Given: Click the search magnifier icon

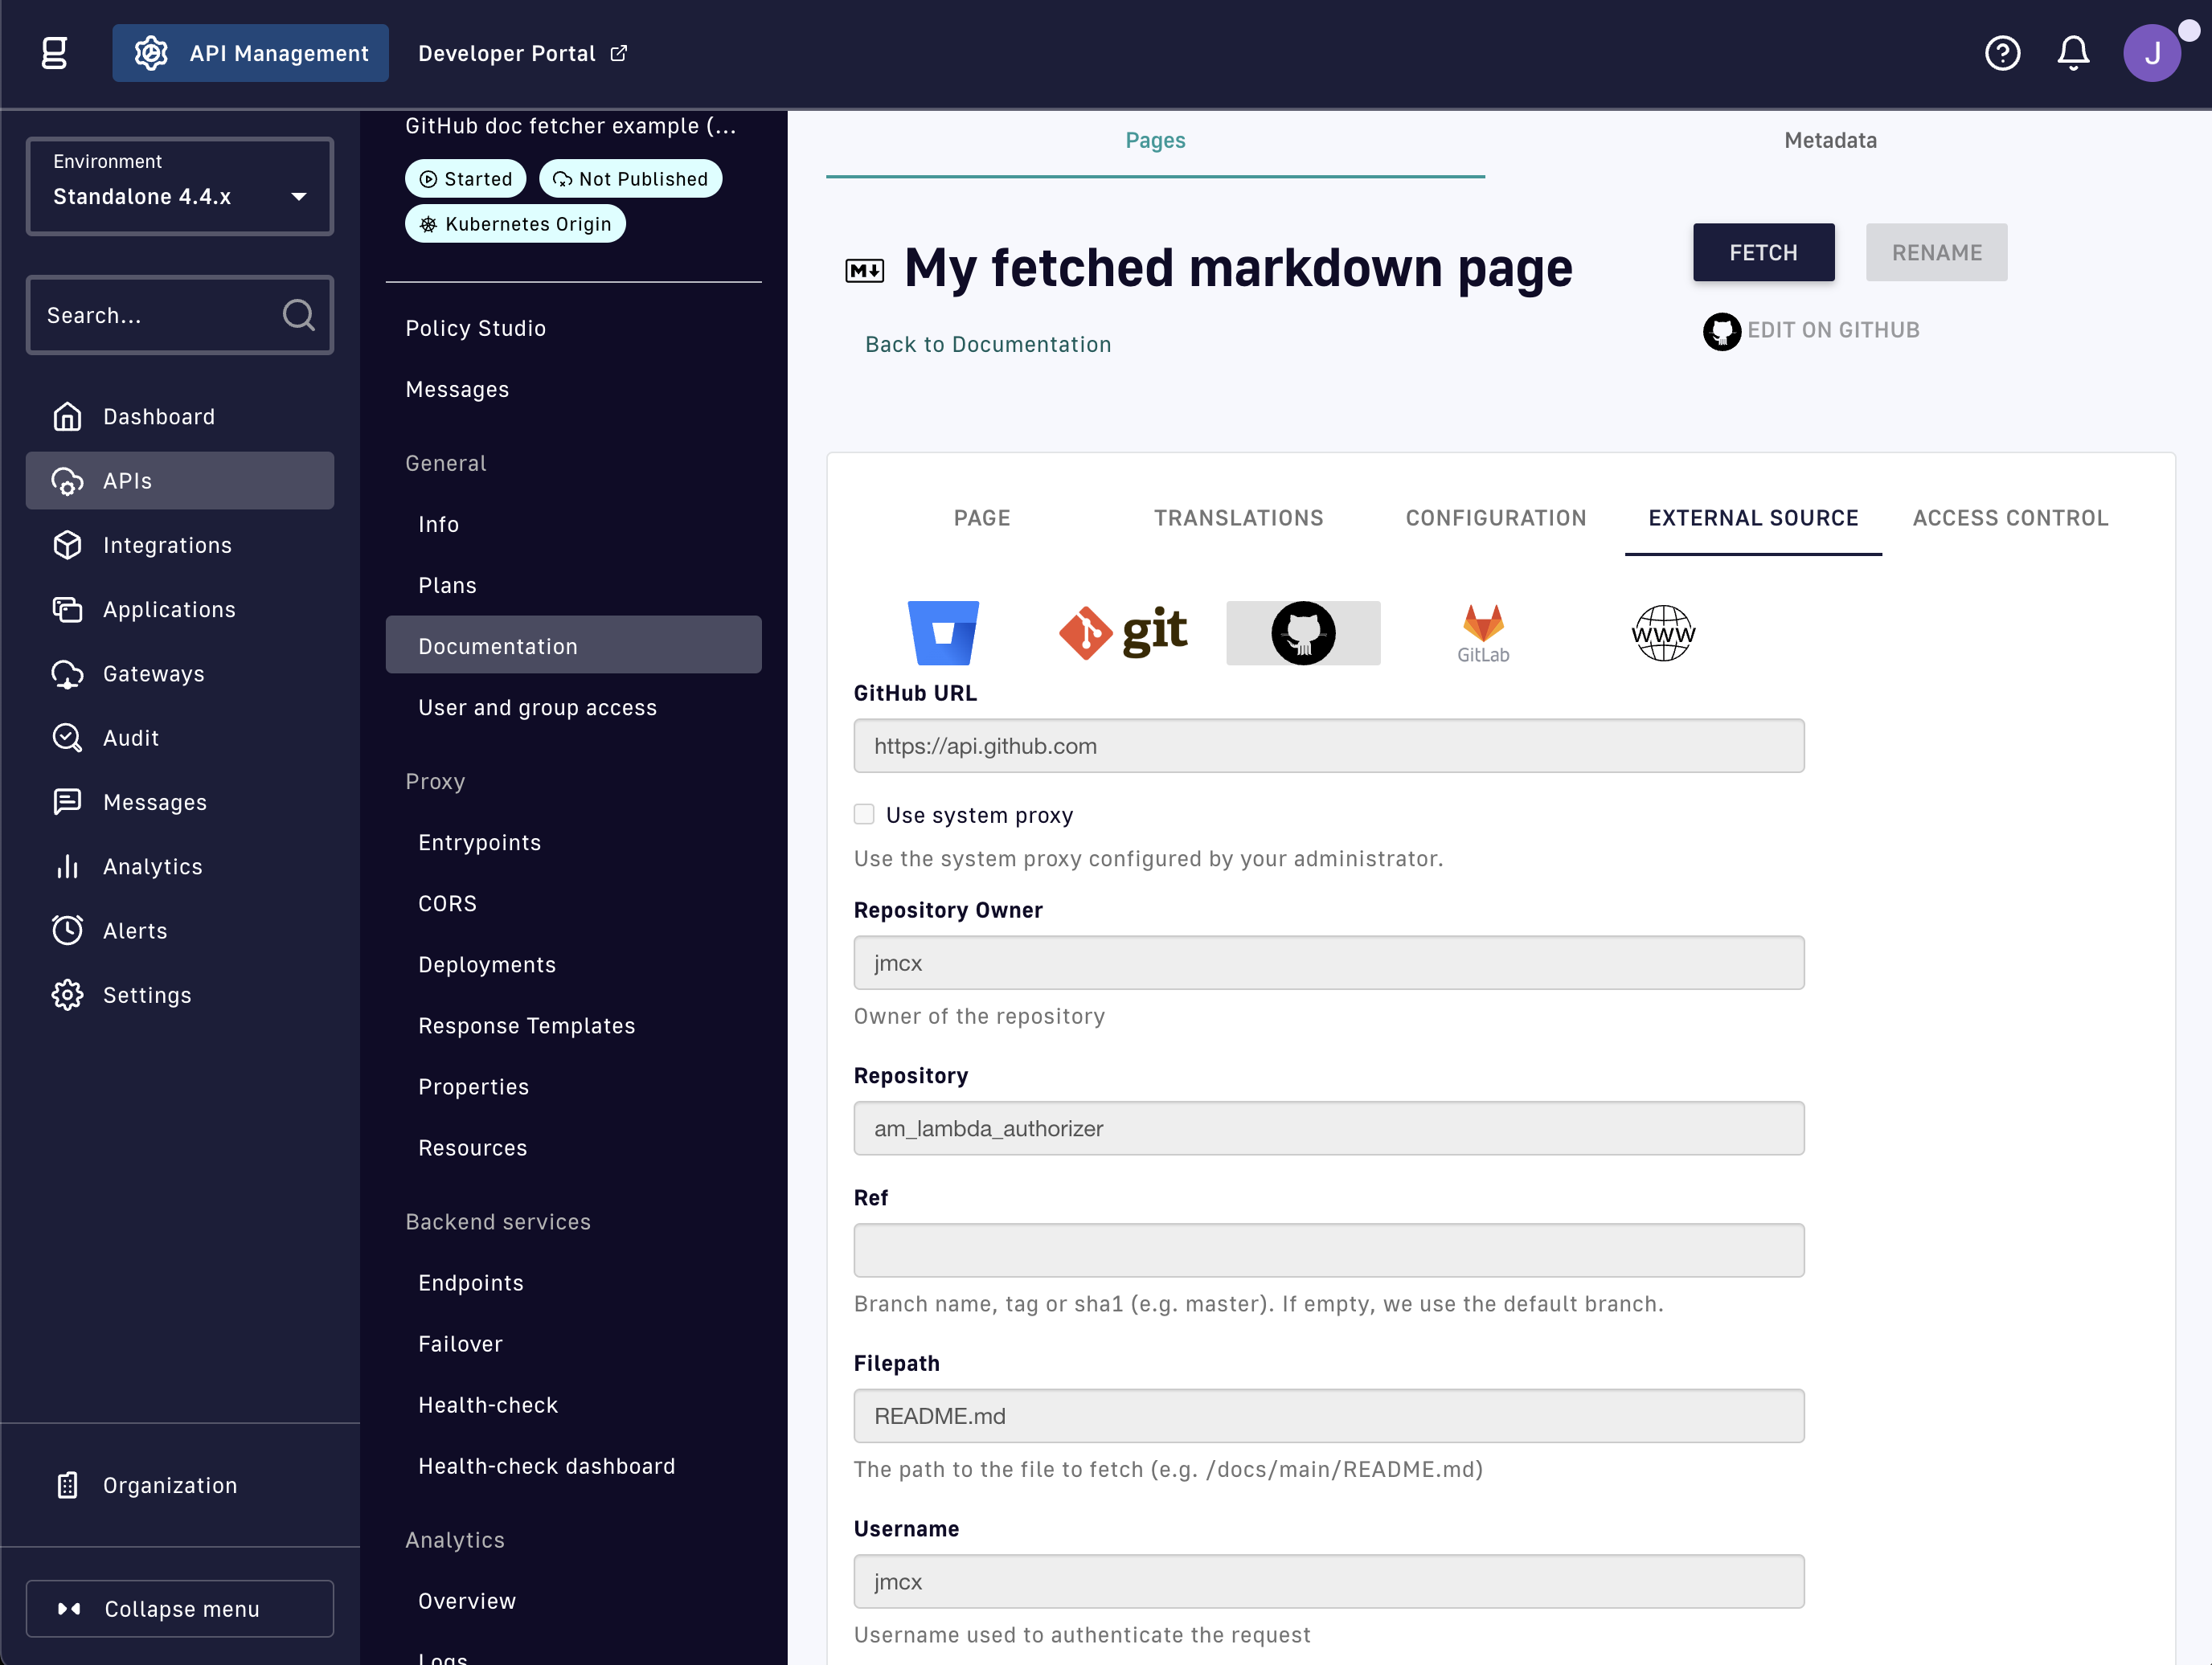Looking at the screenshot, I should pyautogui.click(x=298, y=315).
